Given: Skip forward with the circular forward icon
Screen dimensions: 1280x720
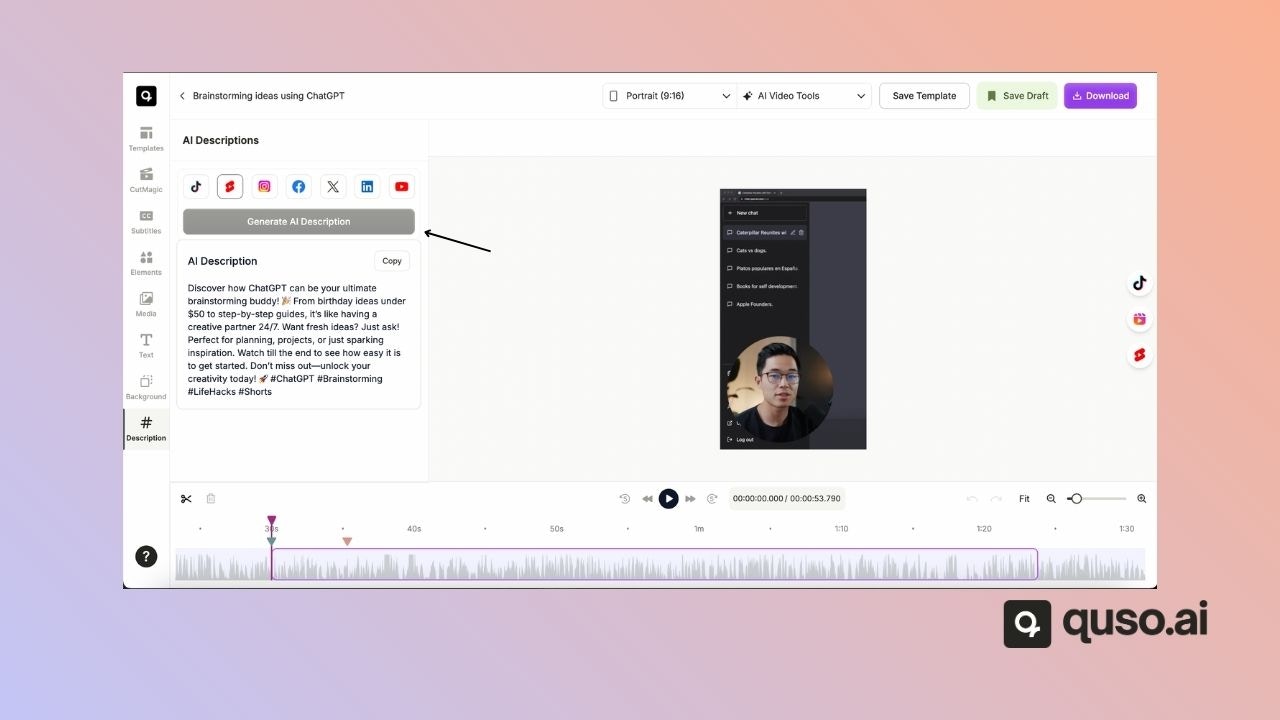Looking at the screenshot, I should tap(712, 498).
